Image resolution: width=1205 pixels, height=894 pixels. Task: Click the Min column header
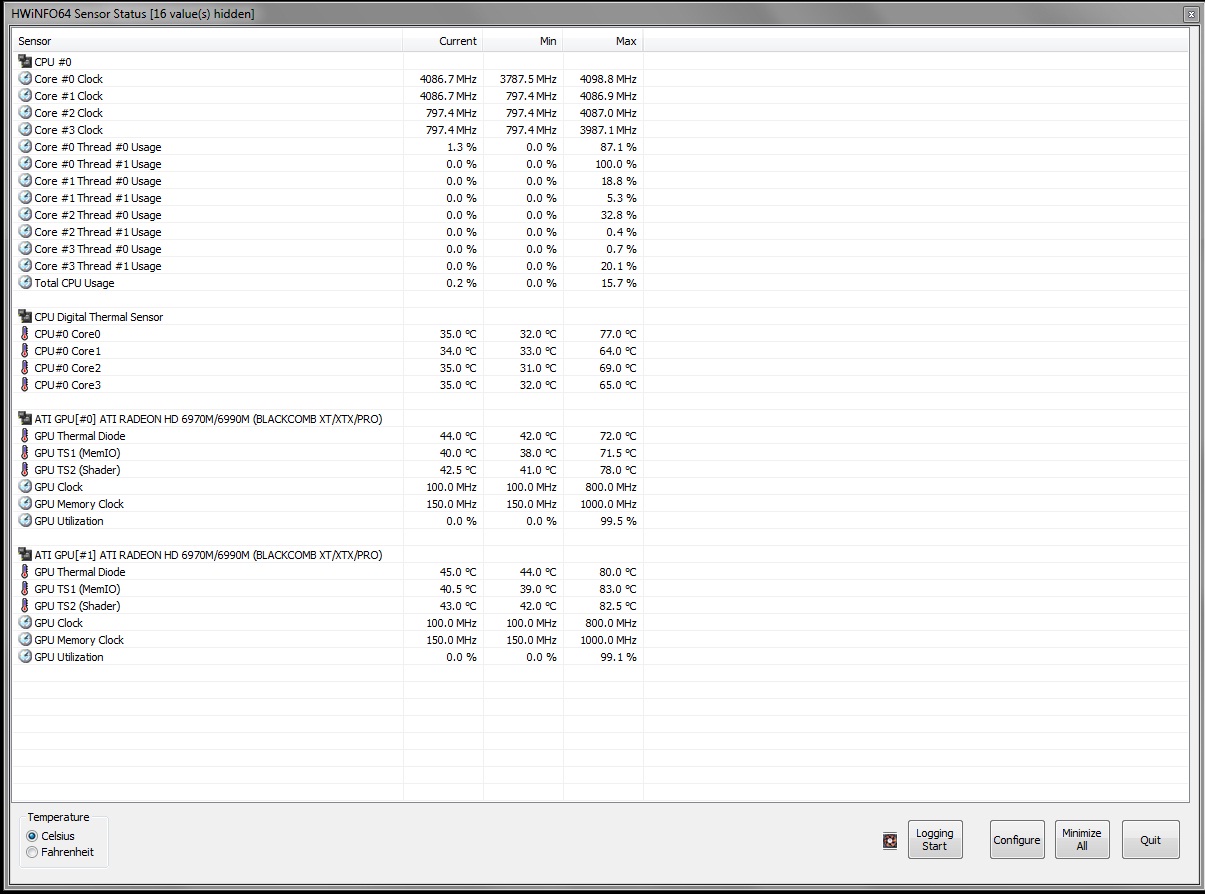pos(523,41)
